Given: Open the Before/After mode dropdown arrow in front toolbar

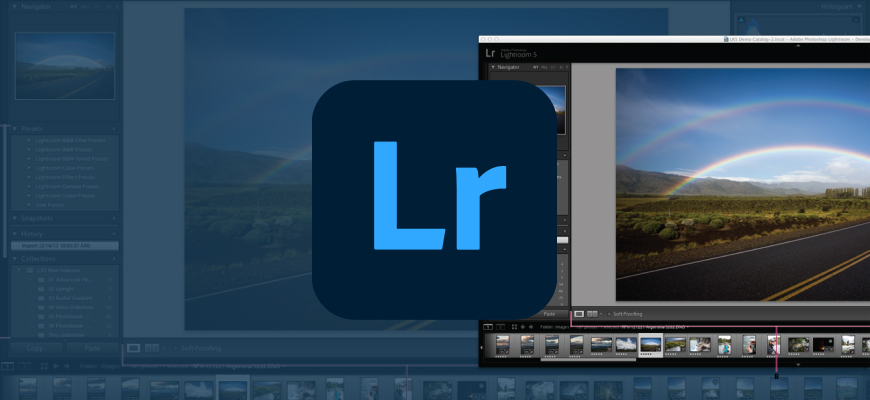Looking at the screenshot, I should [x=600, y=314].
